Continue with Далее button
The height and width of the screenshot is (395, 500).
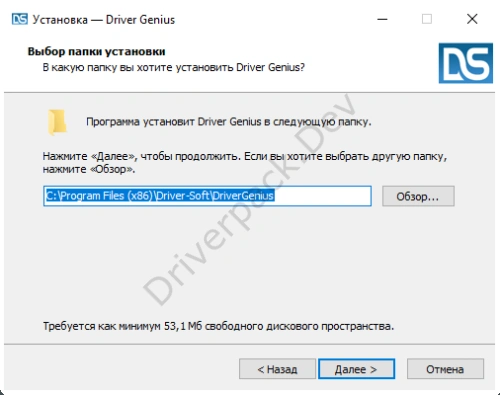pyautogui.click(x=356, y=369)
